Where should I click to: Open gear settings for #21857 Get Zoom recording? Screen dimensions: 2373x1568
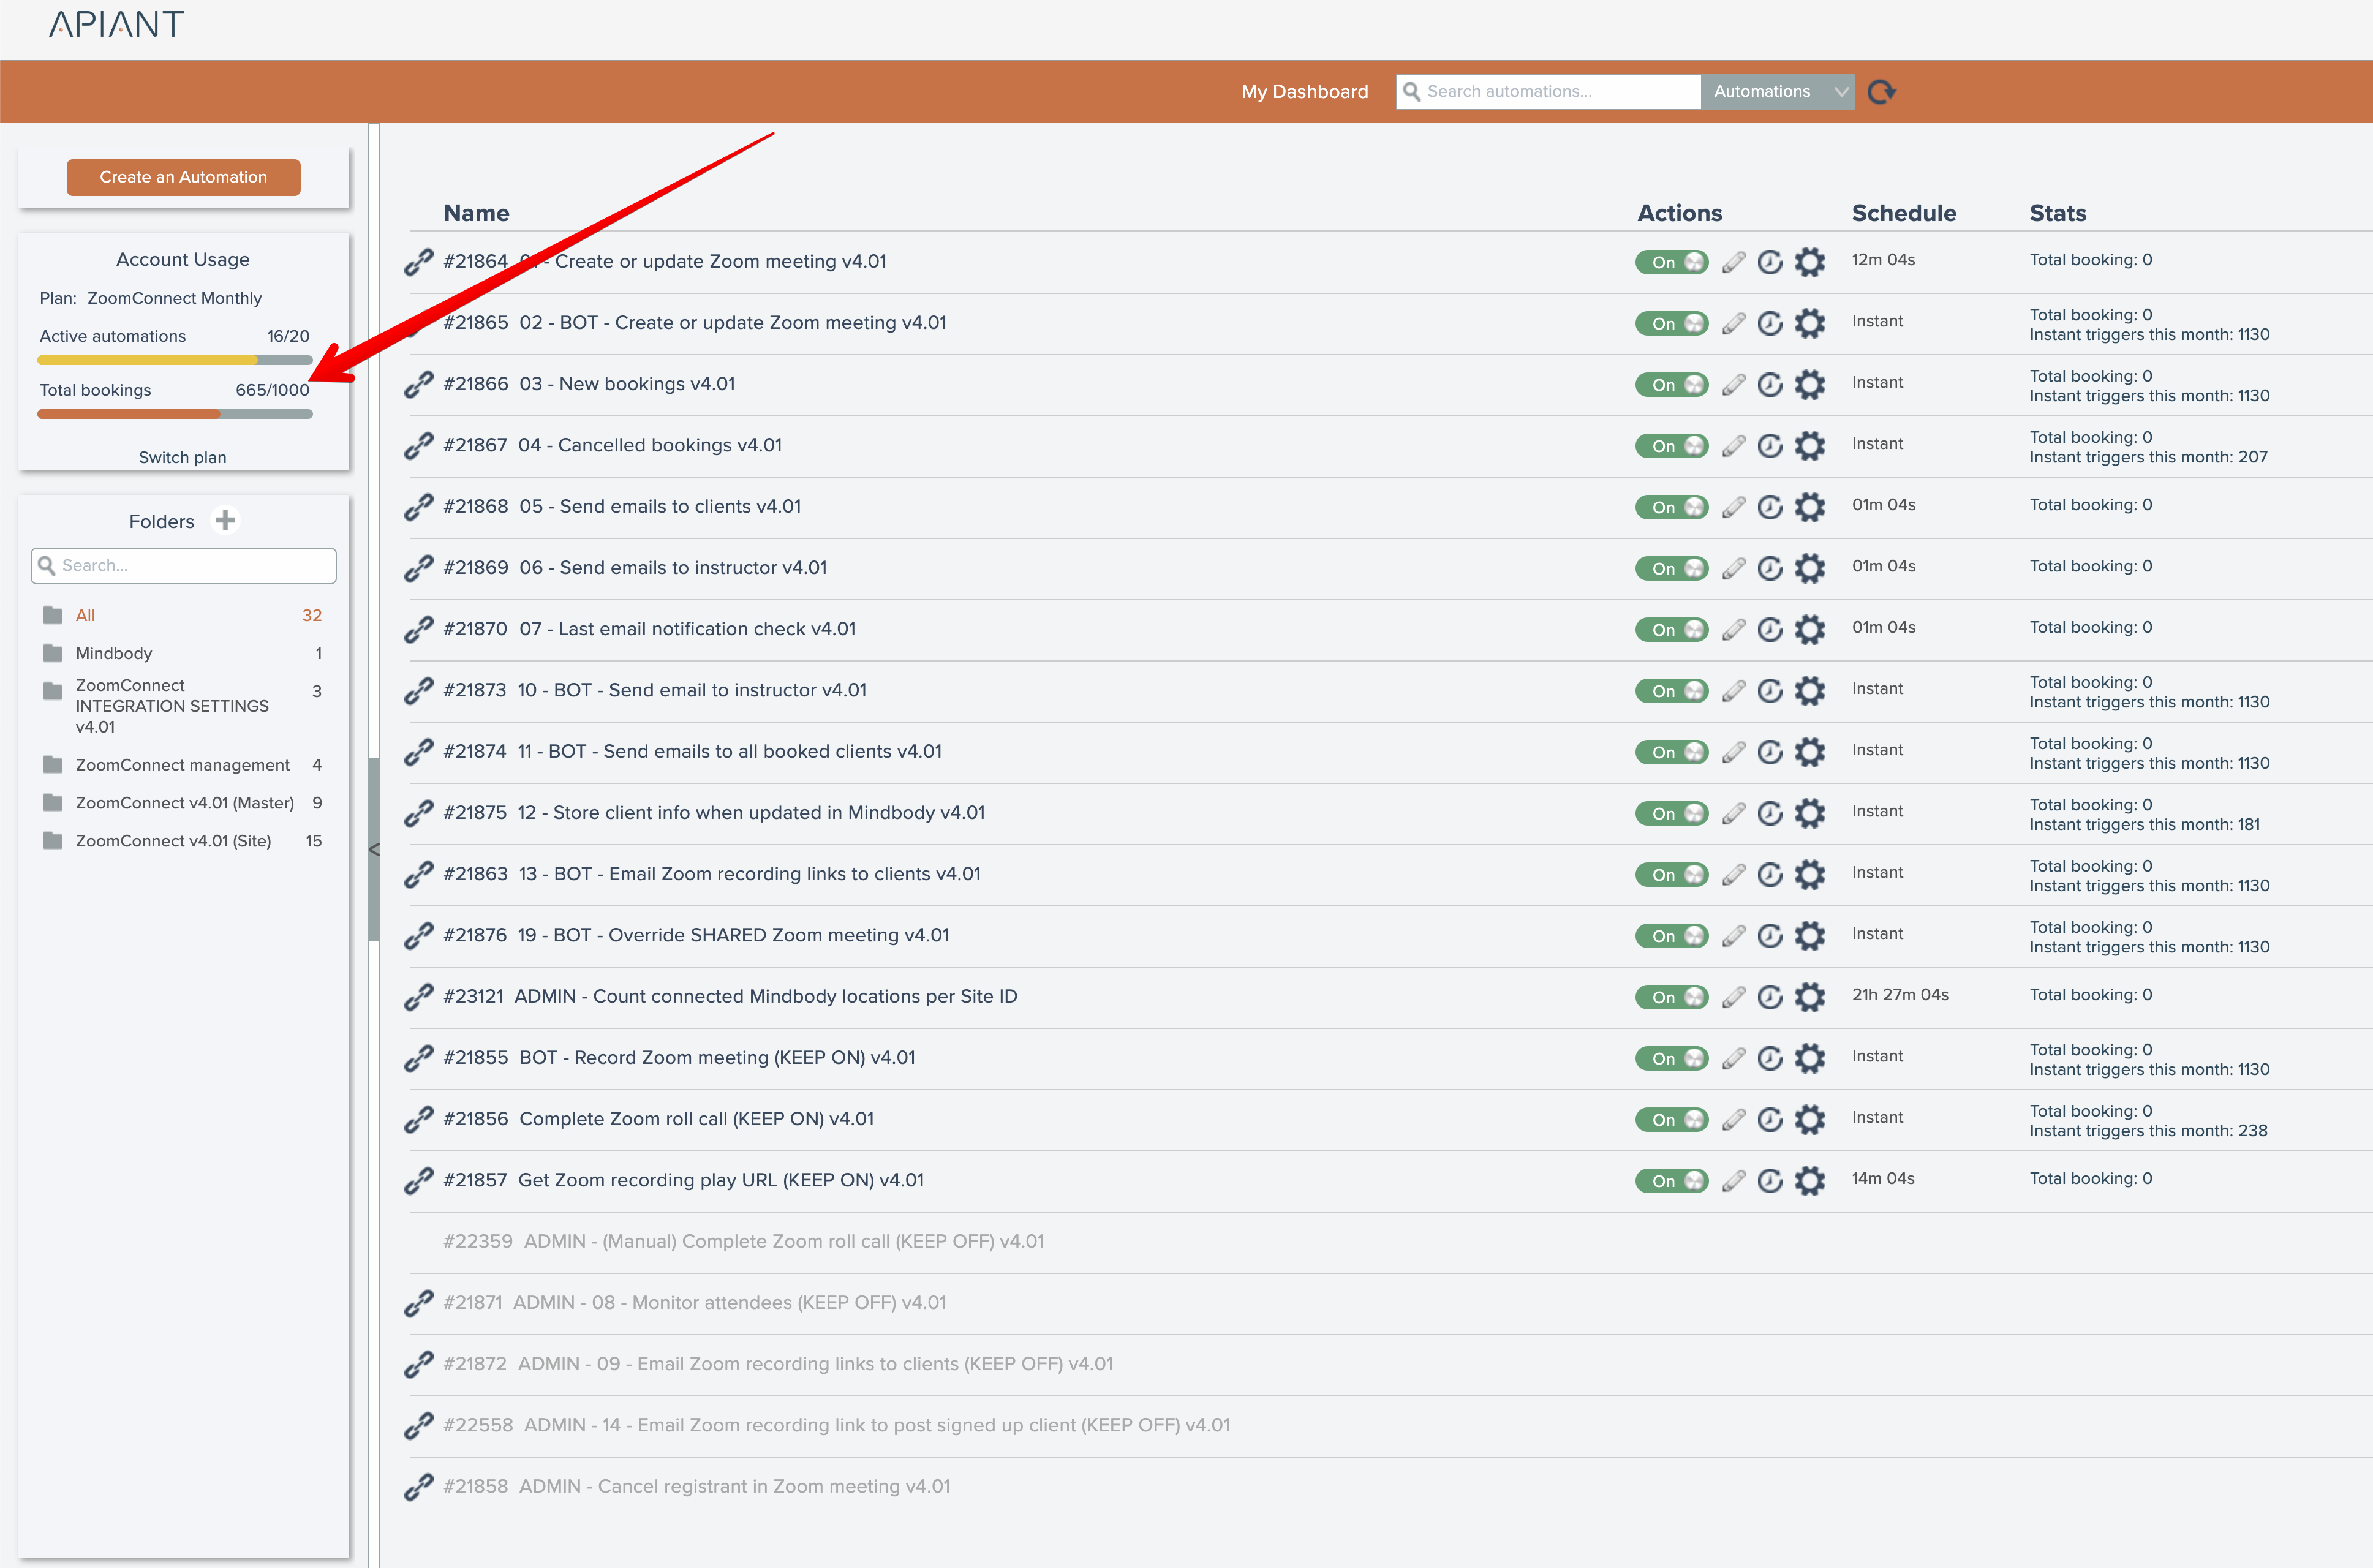[x=1809, y=1181]
